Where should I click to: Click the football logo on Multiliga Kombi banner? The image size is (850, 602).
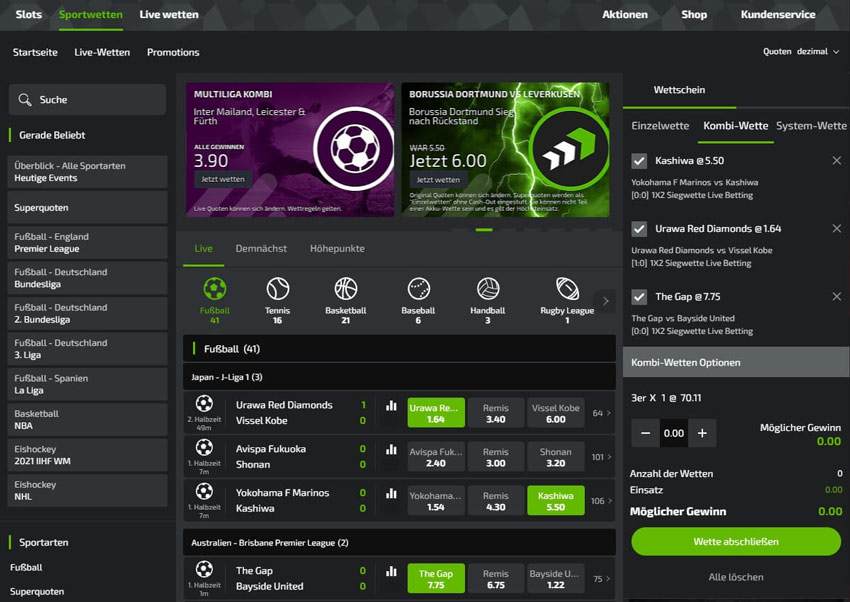355,147
